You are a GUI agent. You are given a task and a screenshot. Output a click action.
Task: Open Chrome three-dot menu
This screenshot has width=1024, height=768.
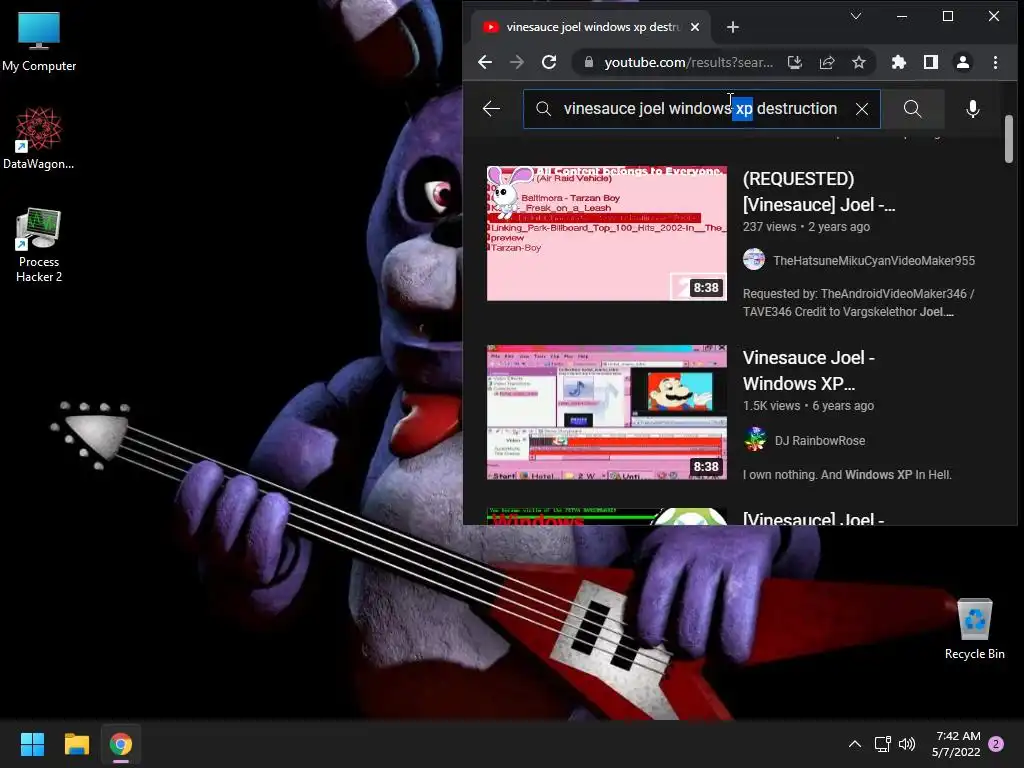(995, 62)
